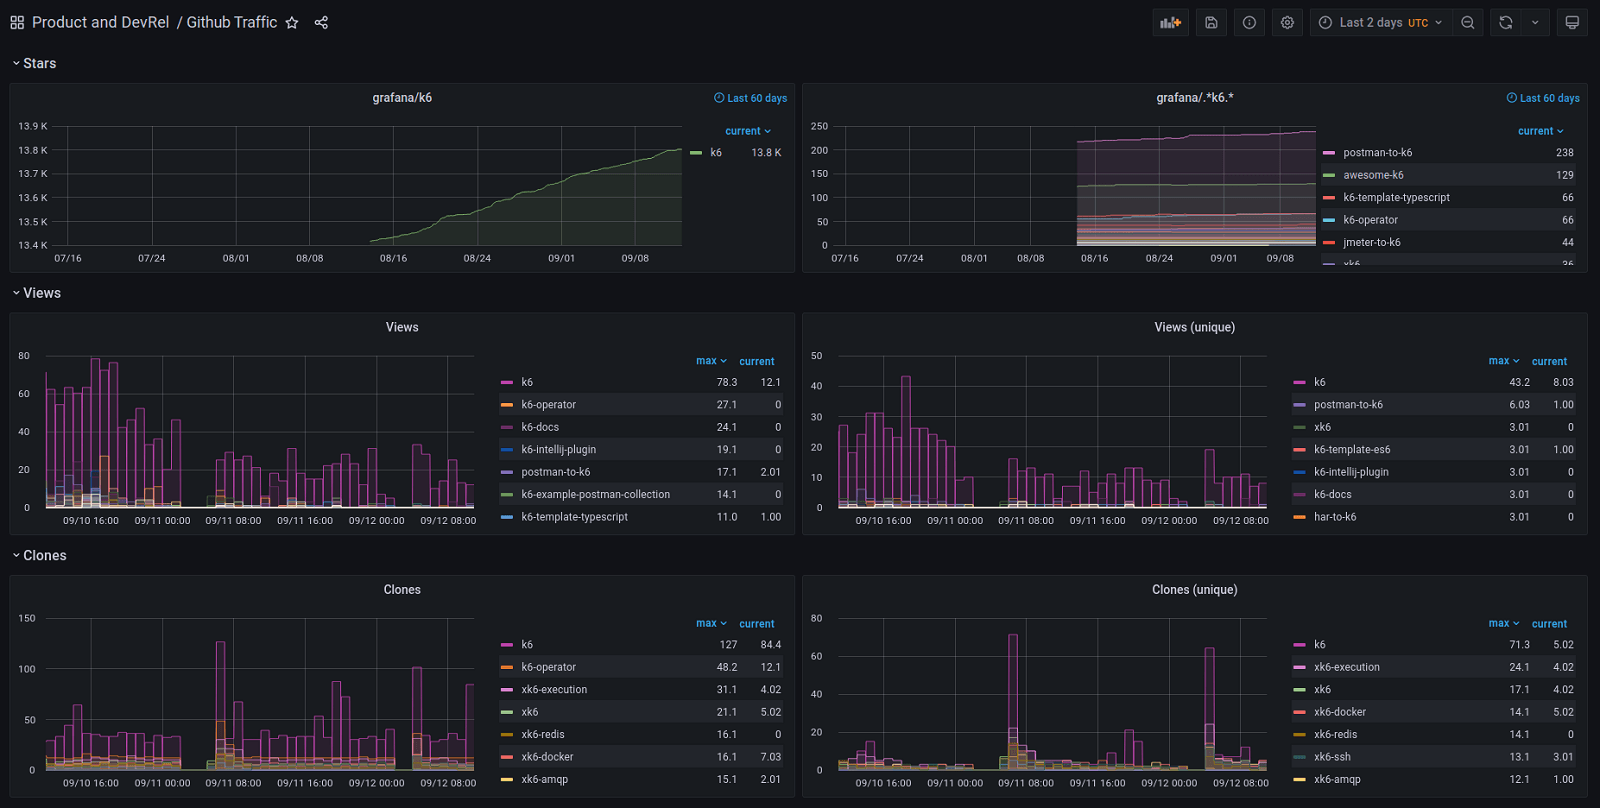Select postman-to-k6 label in Views (unique) legend
The width and height of the screenshot is (1600, 808).
pos(1348,405)
